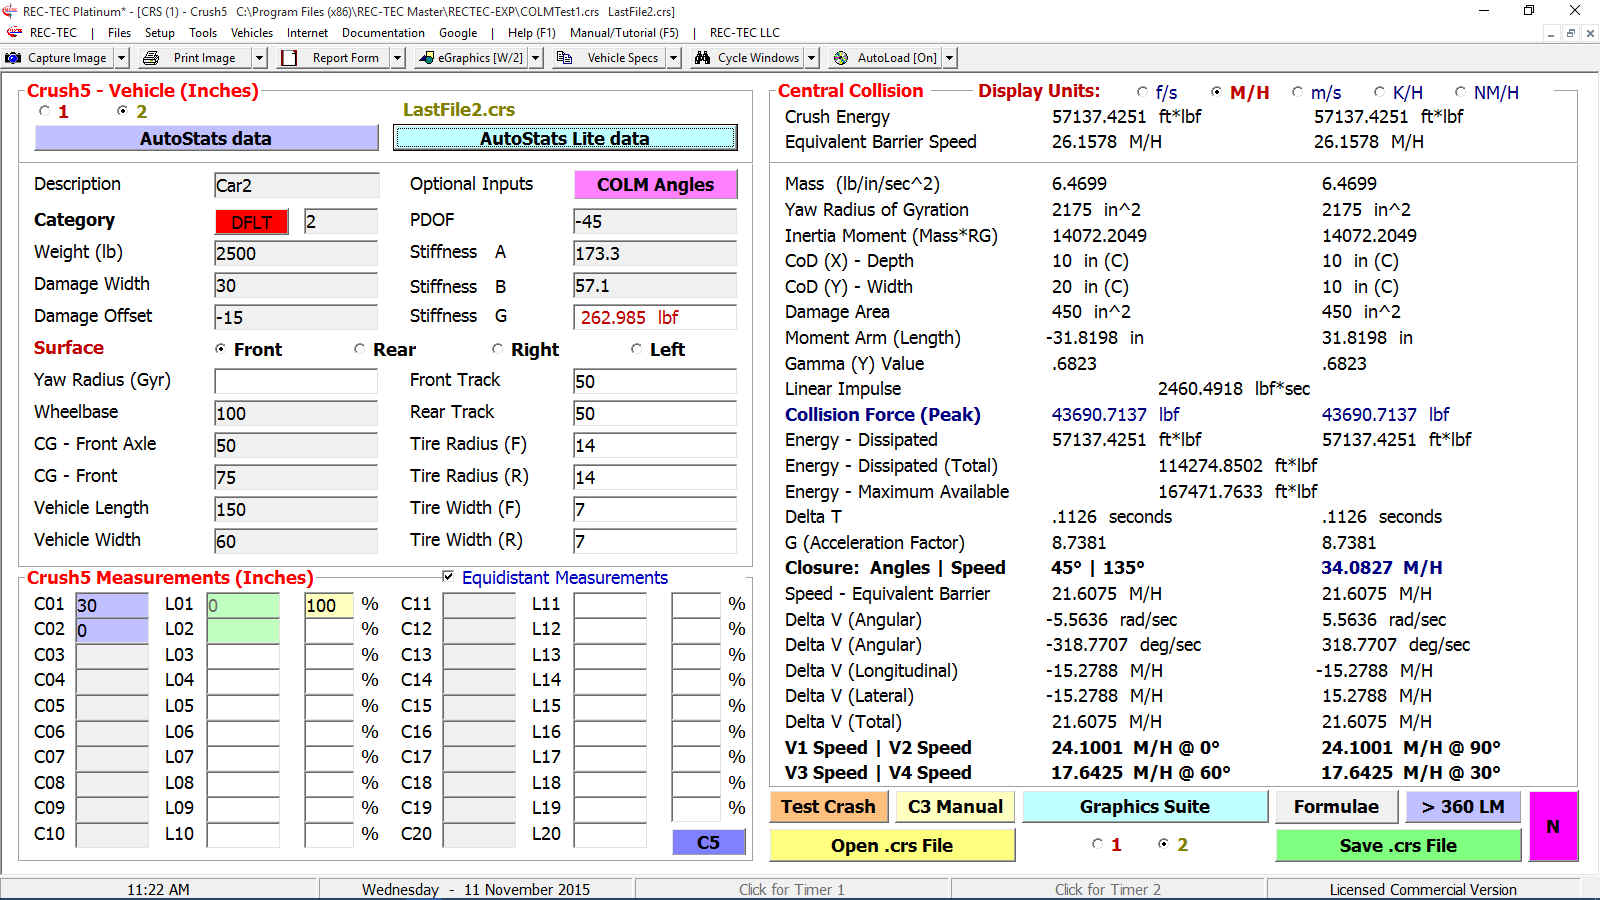1600x900 pixels.
Task: Click the AutoLoad [On] toolbar icon
Action: pyautogui.click(x=841, y=58)
